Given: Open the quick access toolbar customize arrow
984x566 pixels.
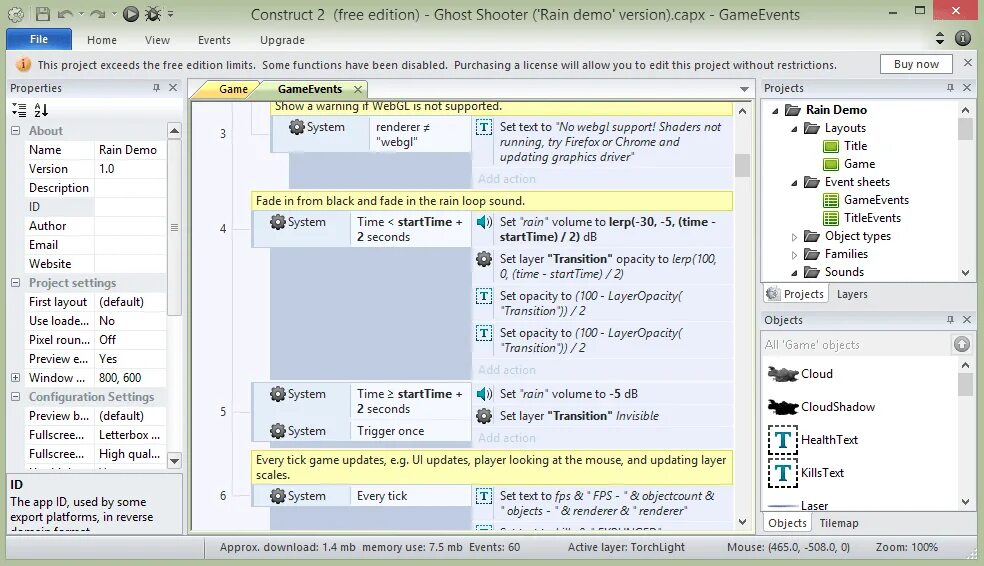Looking at the screenshot, I should (x=171, y=14).
